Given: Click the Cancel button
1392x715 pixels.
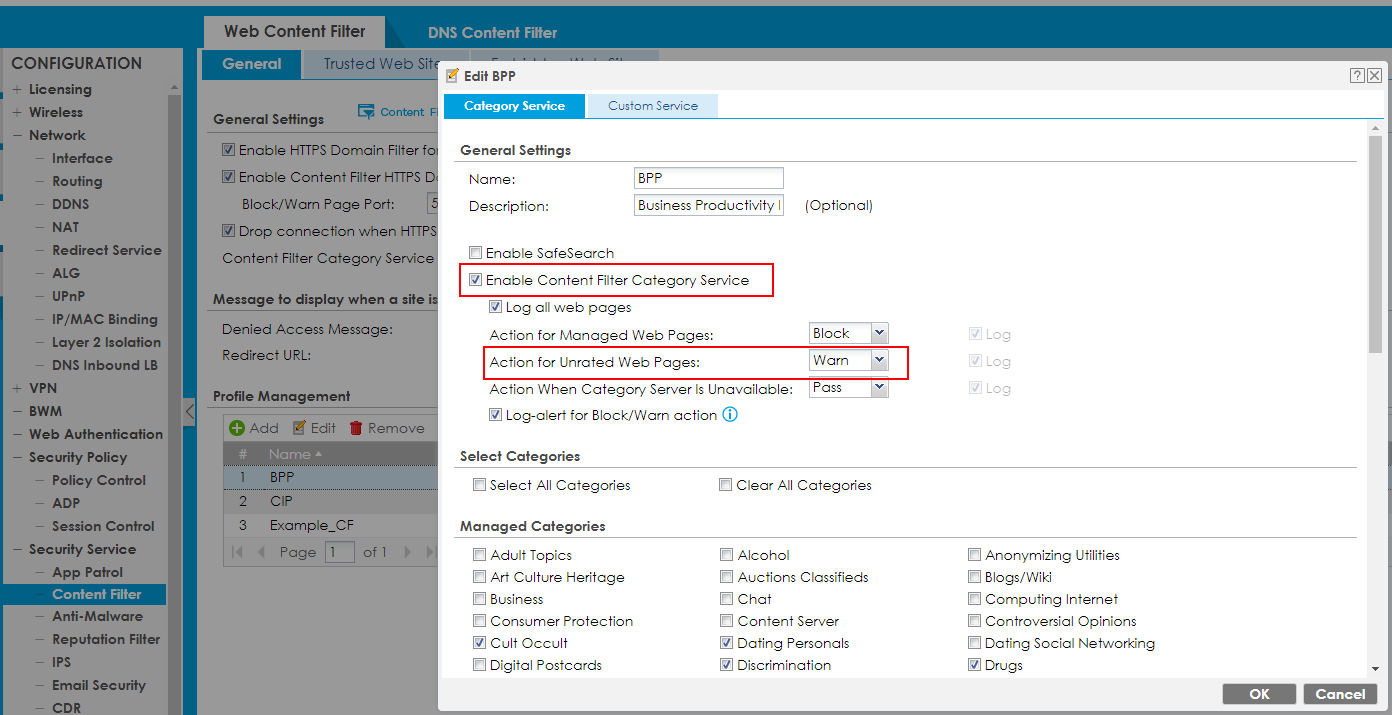Looking at the screenshot, I should (x=1339, y=693).
